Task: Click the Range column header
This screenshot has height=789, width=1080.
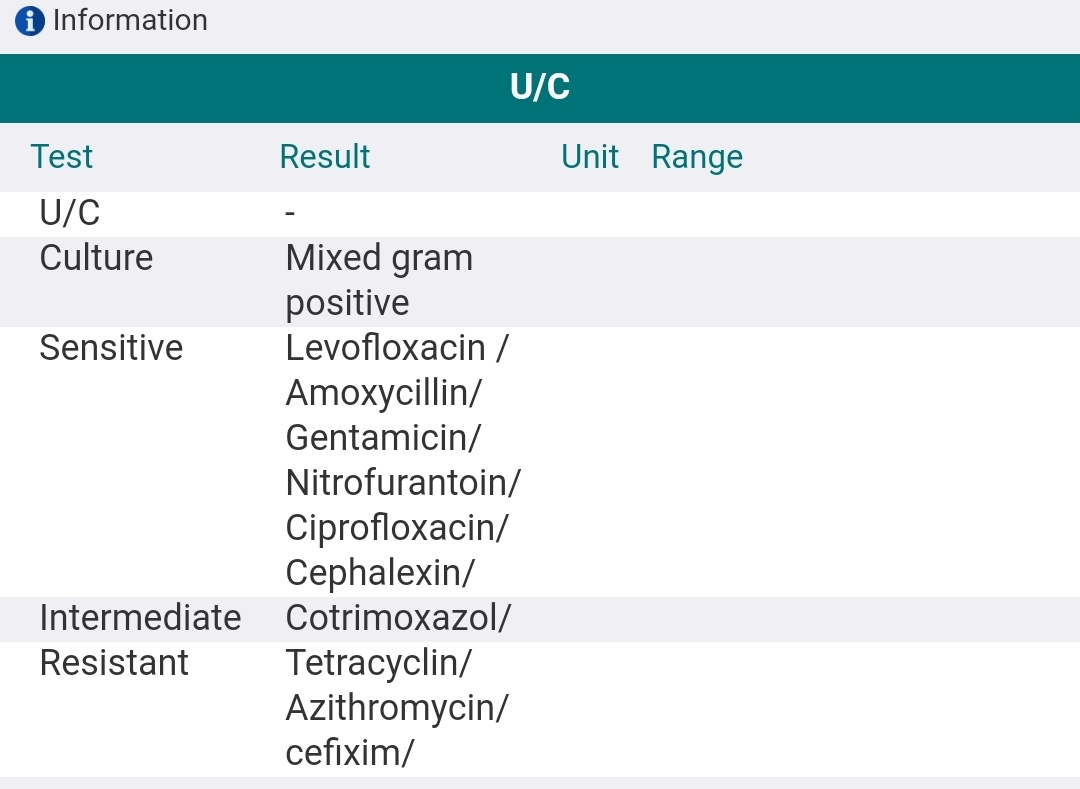Action: click(696, 157)
